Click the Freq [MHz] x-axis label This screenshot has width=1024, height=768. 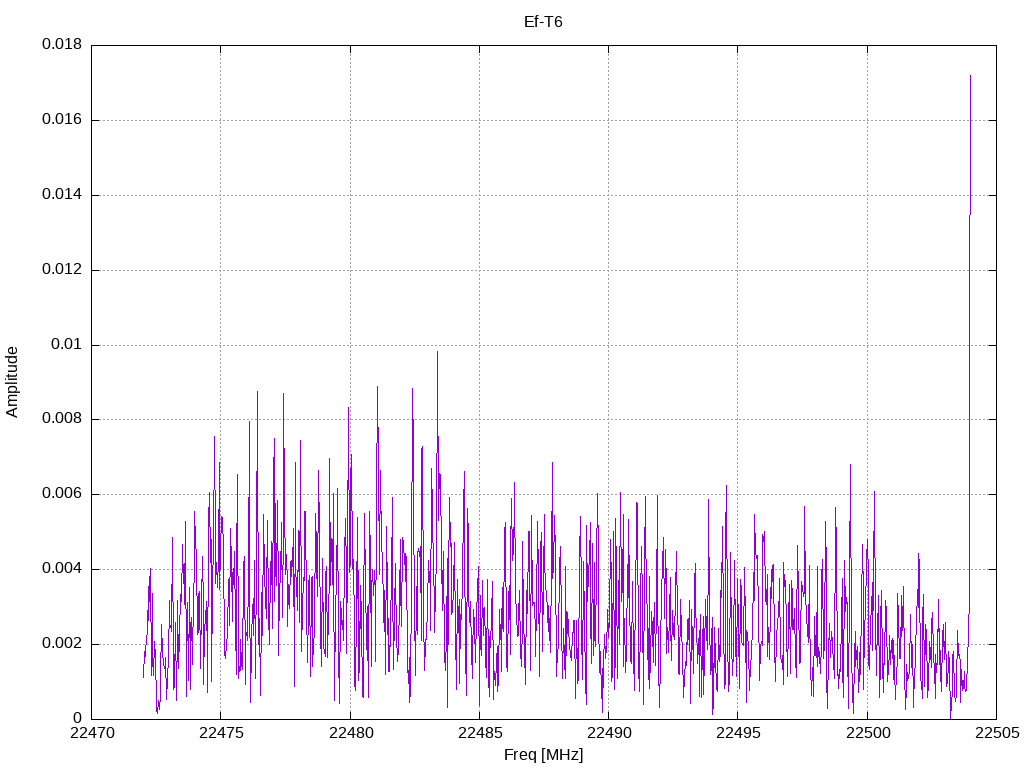point(543,755)
